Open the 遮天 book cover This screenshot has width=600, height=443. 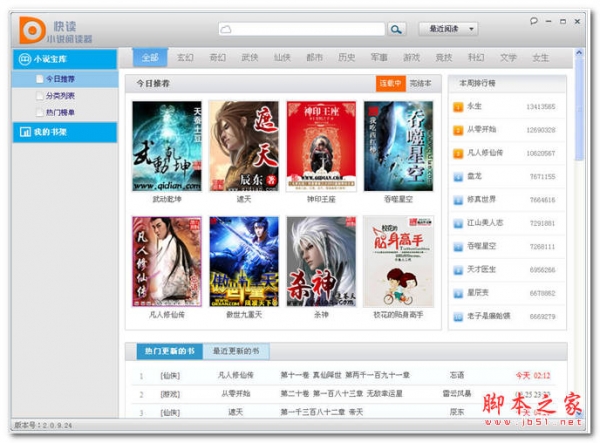pyautogui.click(x=244, y=146)
